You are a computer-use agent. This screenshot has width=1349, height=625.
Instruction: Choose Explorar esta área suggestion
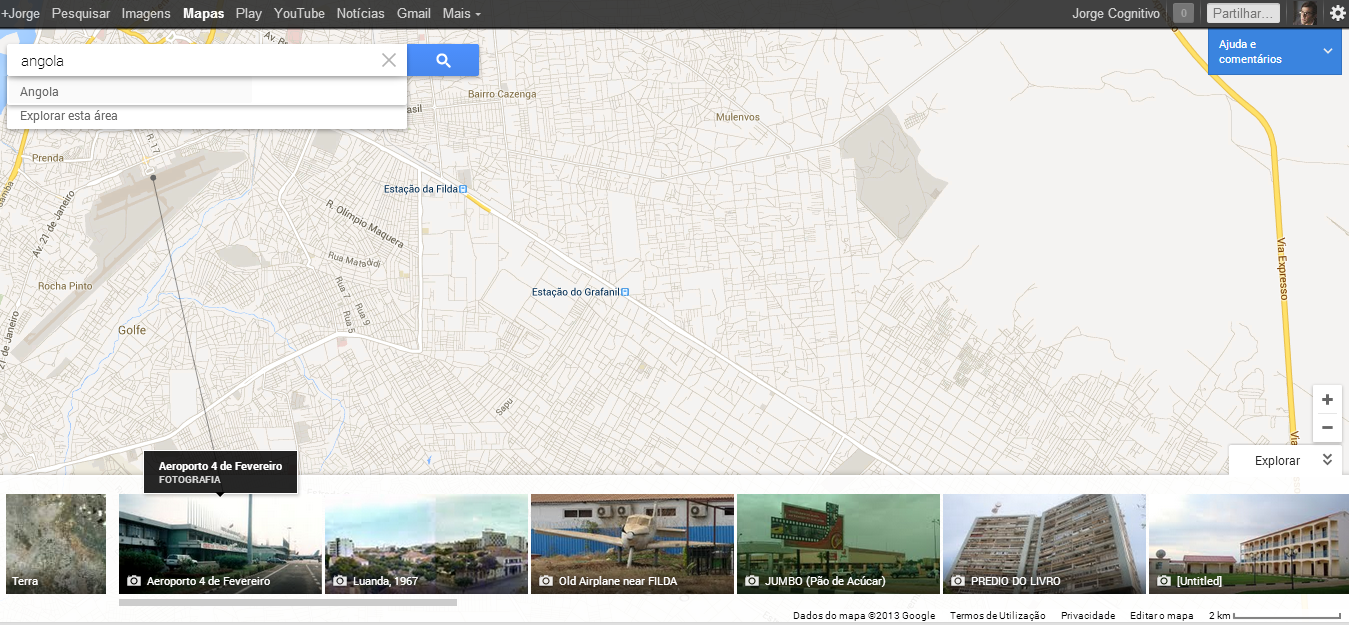point(207,116)
